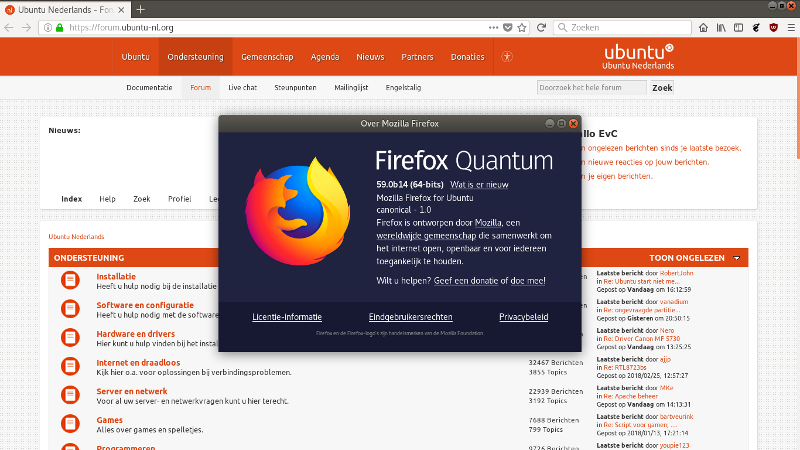
Task: Click the Hardware en drivers board icon
Action: click(70, 337)
